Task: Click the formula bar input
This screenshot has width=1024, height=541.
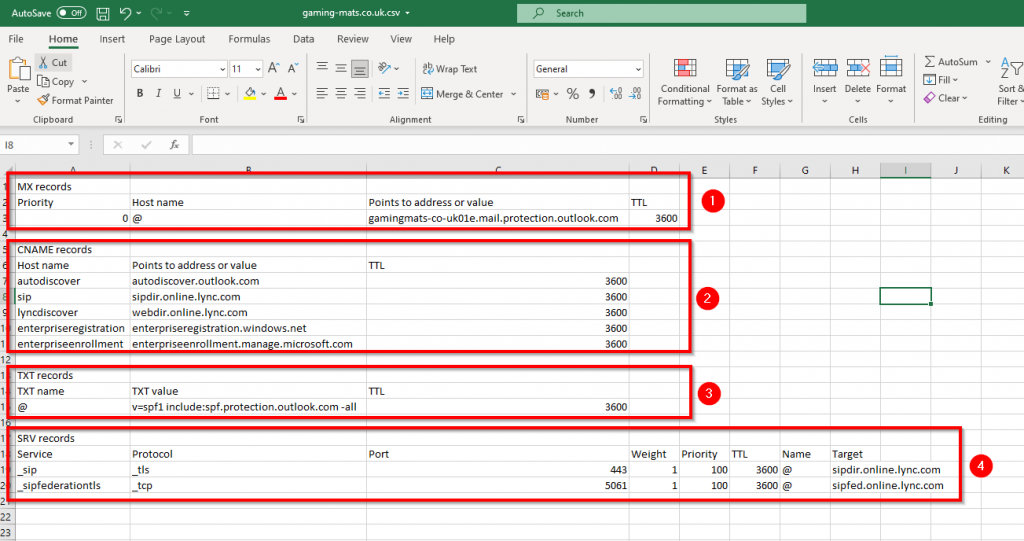Action: point(607,144)
